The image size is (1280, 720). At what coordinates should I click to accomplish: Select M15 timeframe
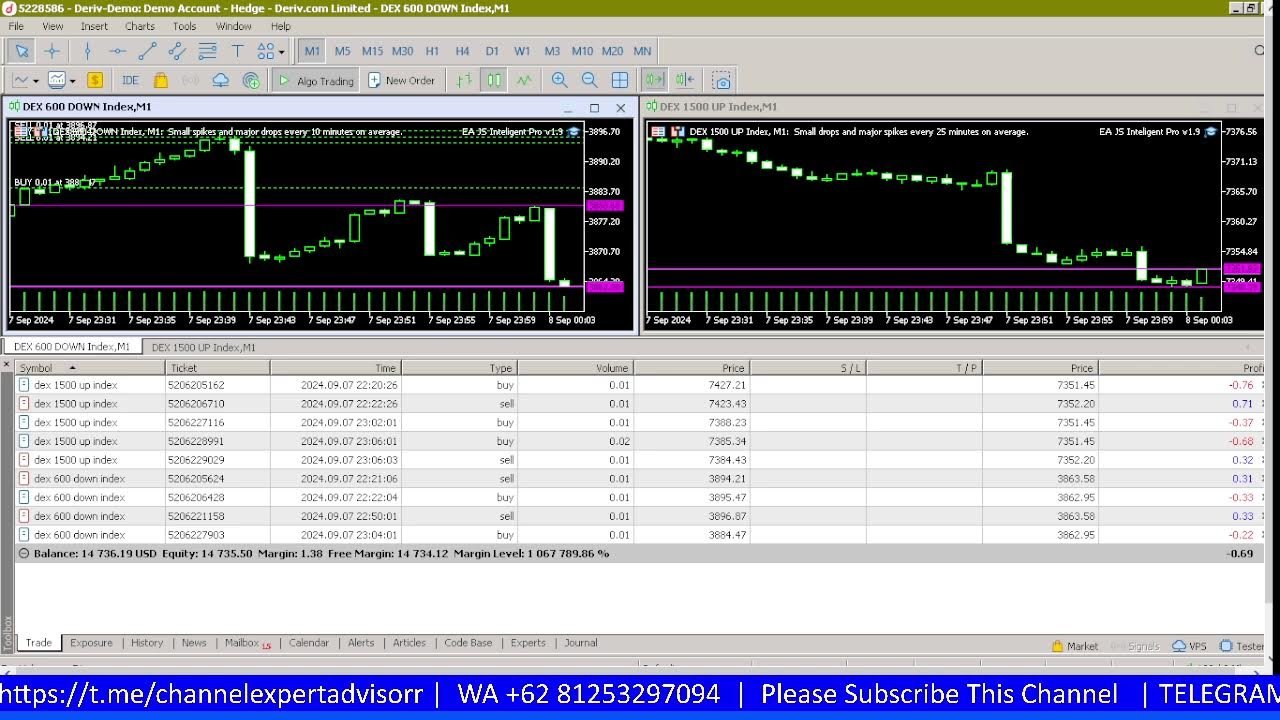(372, 51)
